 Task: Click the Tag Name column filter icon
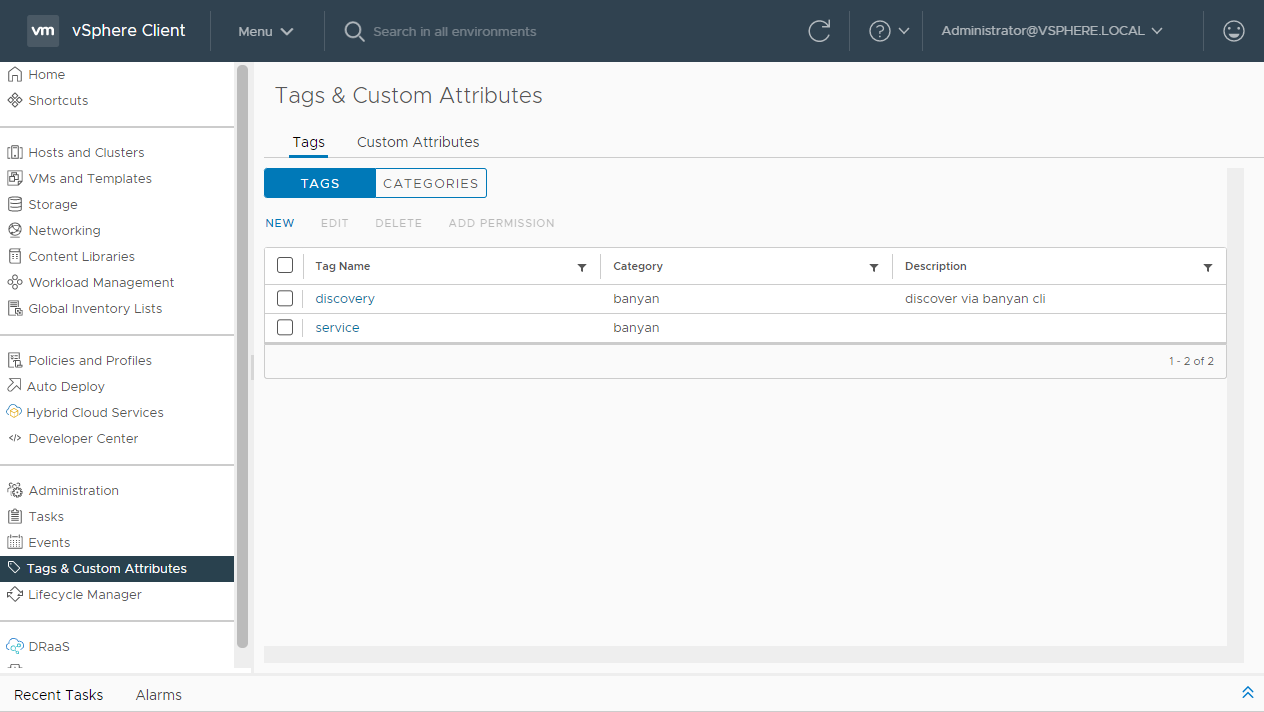tap(582, 268)
